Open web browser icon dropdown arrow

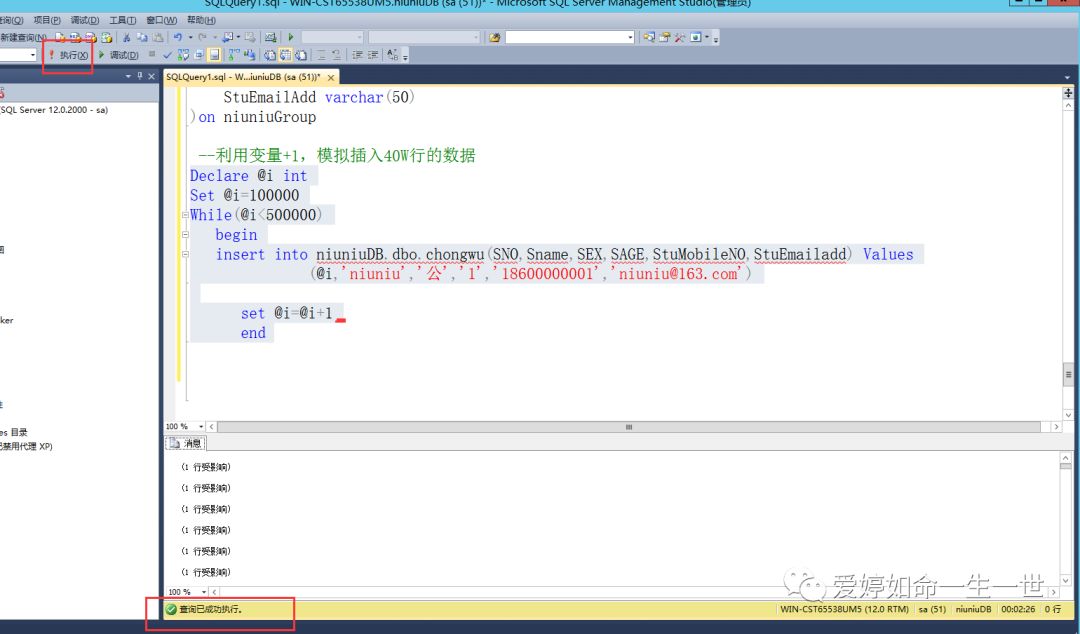pyautogui.click(x=707, y=37)
